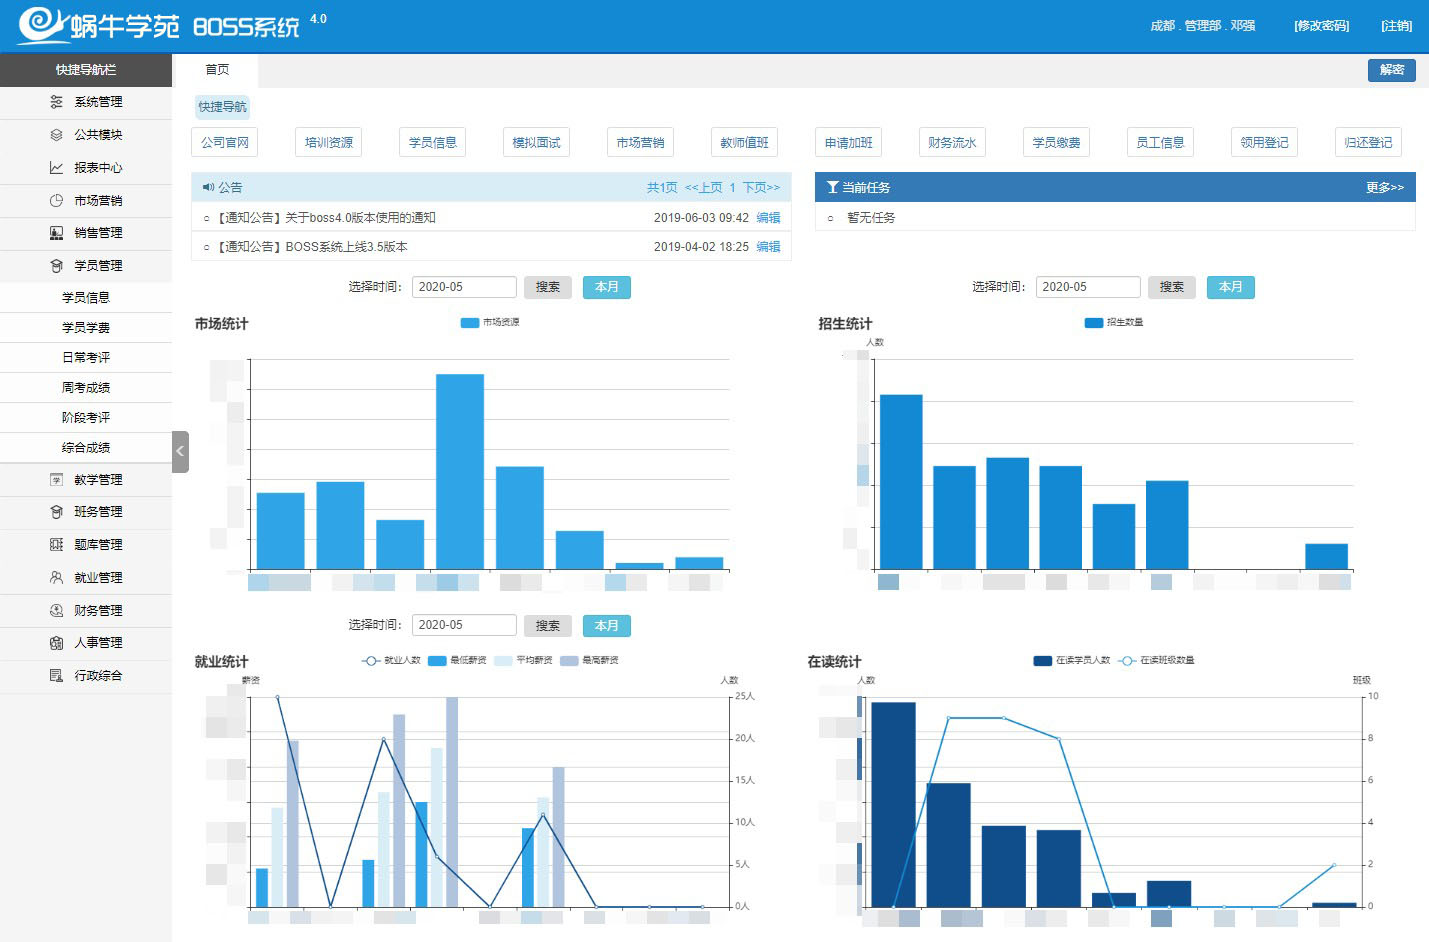Click the 市场统计 date input field
Screen dimensions: 1429x942
pyautogui.click(x=464, y=287)
